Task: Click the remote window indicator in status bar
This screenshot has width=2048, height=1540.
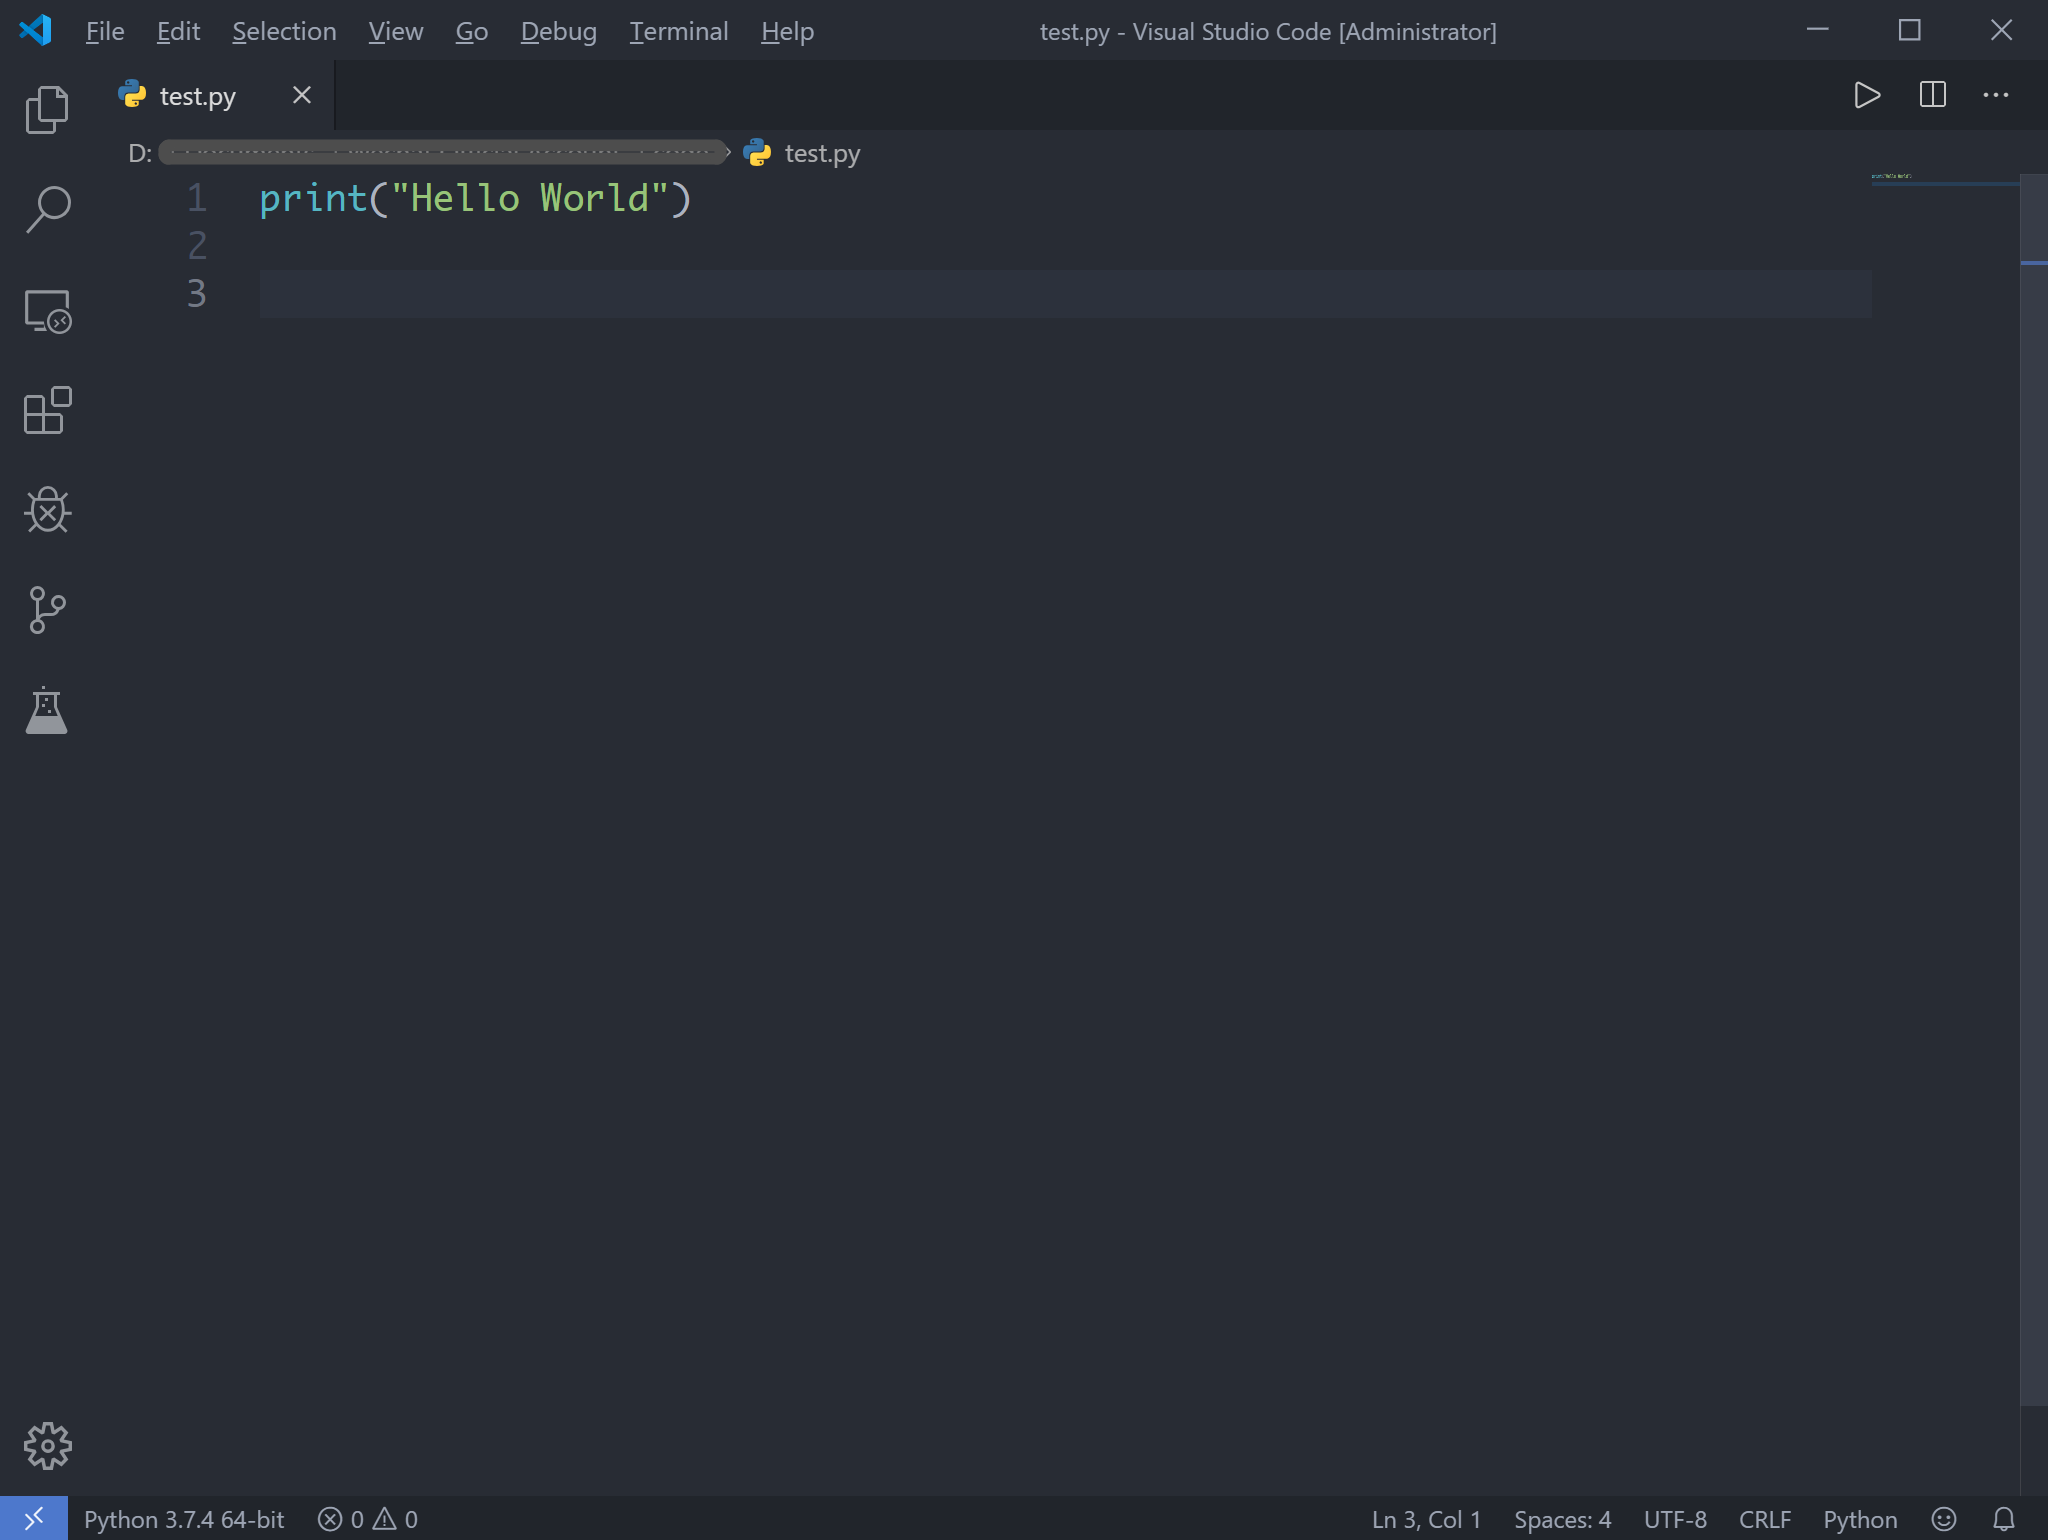Action: [34, 1519]
